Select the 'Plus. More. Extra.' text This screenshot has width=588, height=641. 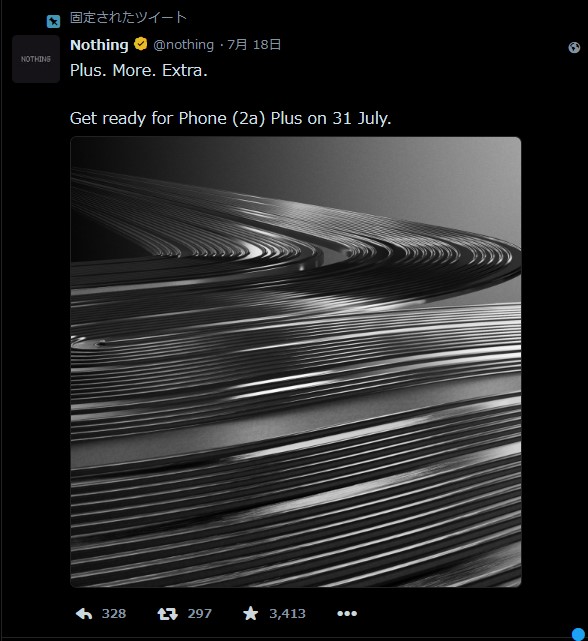(x=139, y=70)
